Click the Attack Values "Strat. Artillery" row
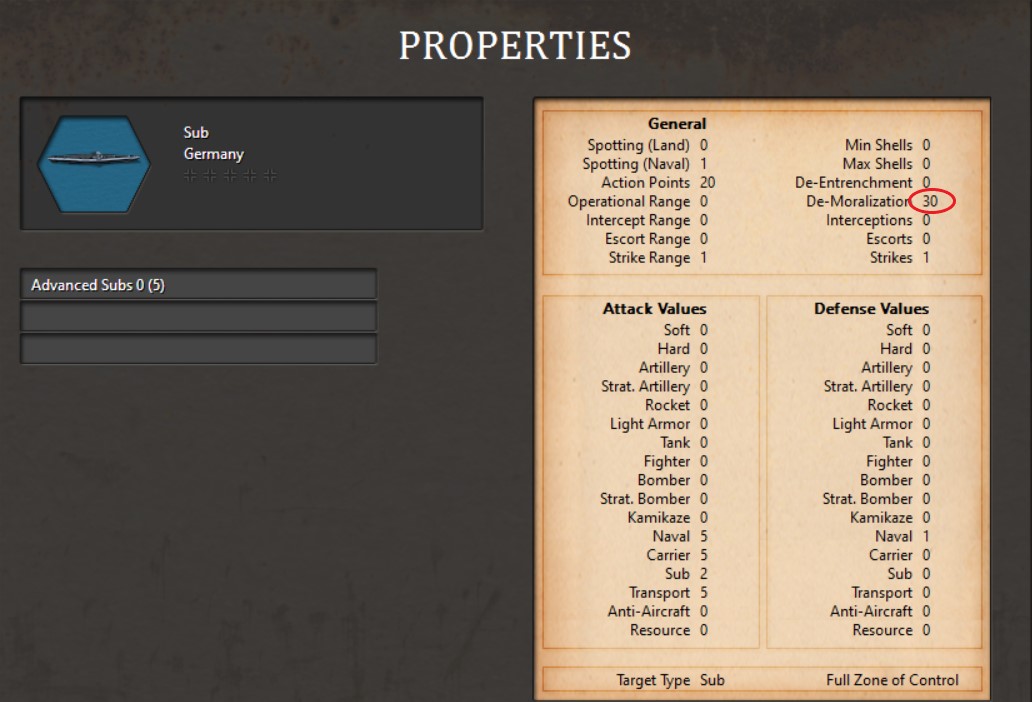Screen dimensions: 1032x702 [654, 386]
